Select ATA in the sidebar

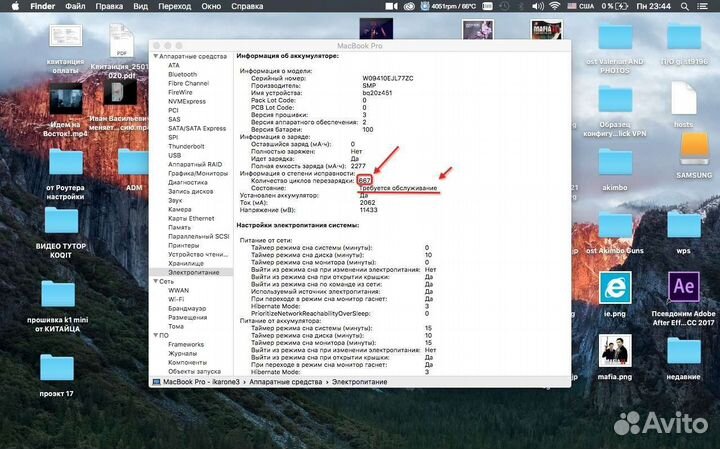[x=174, y=65]
